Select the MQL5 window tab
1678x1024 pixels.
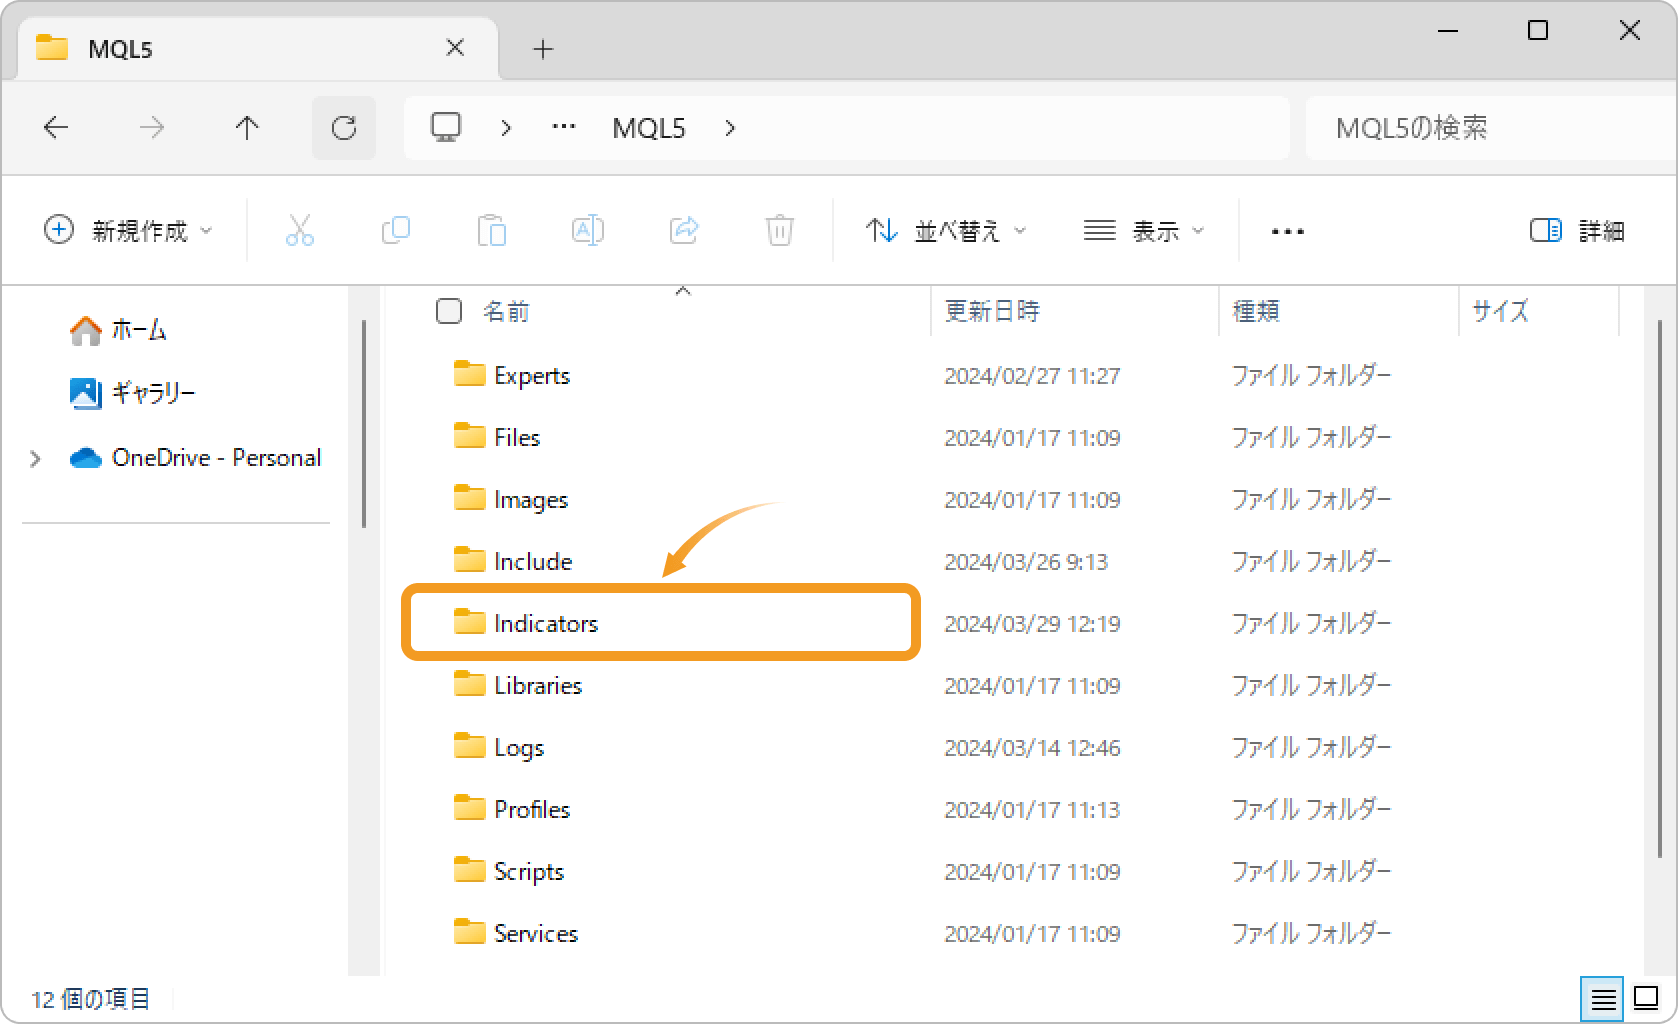click(258, 48)
